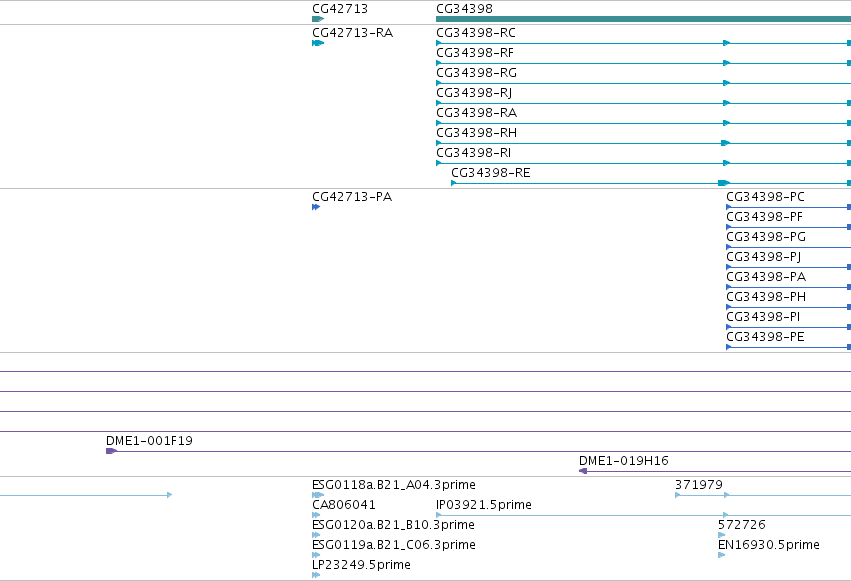Select the CG34398-RI transcript label
The image size is (851, 581).
pos(473,153)
